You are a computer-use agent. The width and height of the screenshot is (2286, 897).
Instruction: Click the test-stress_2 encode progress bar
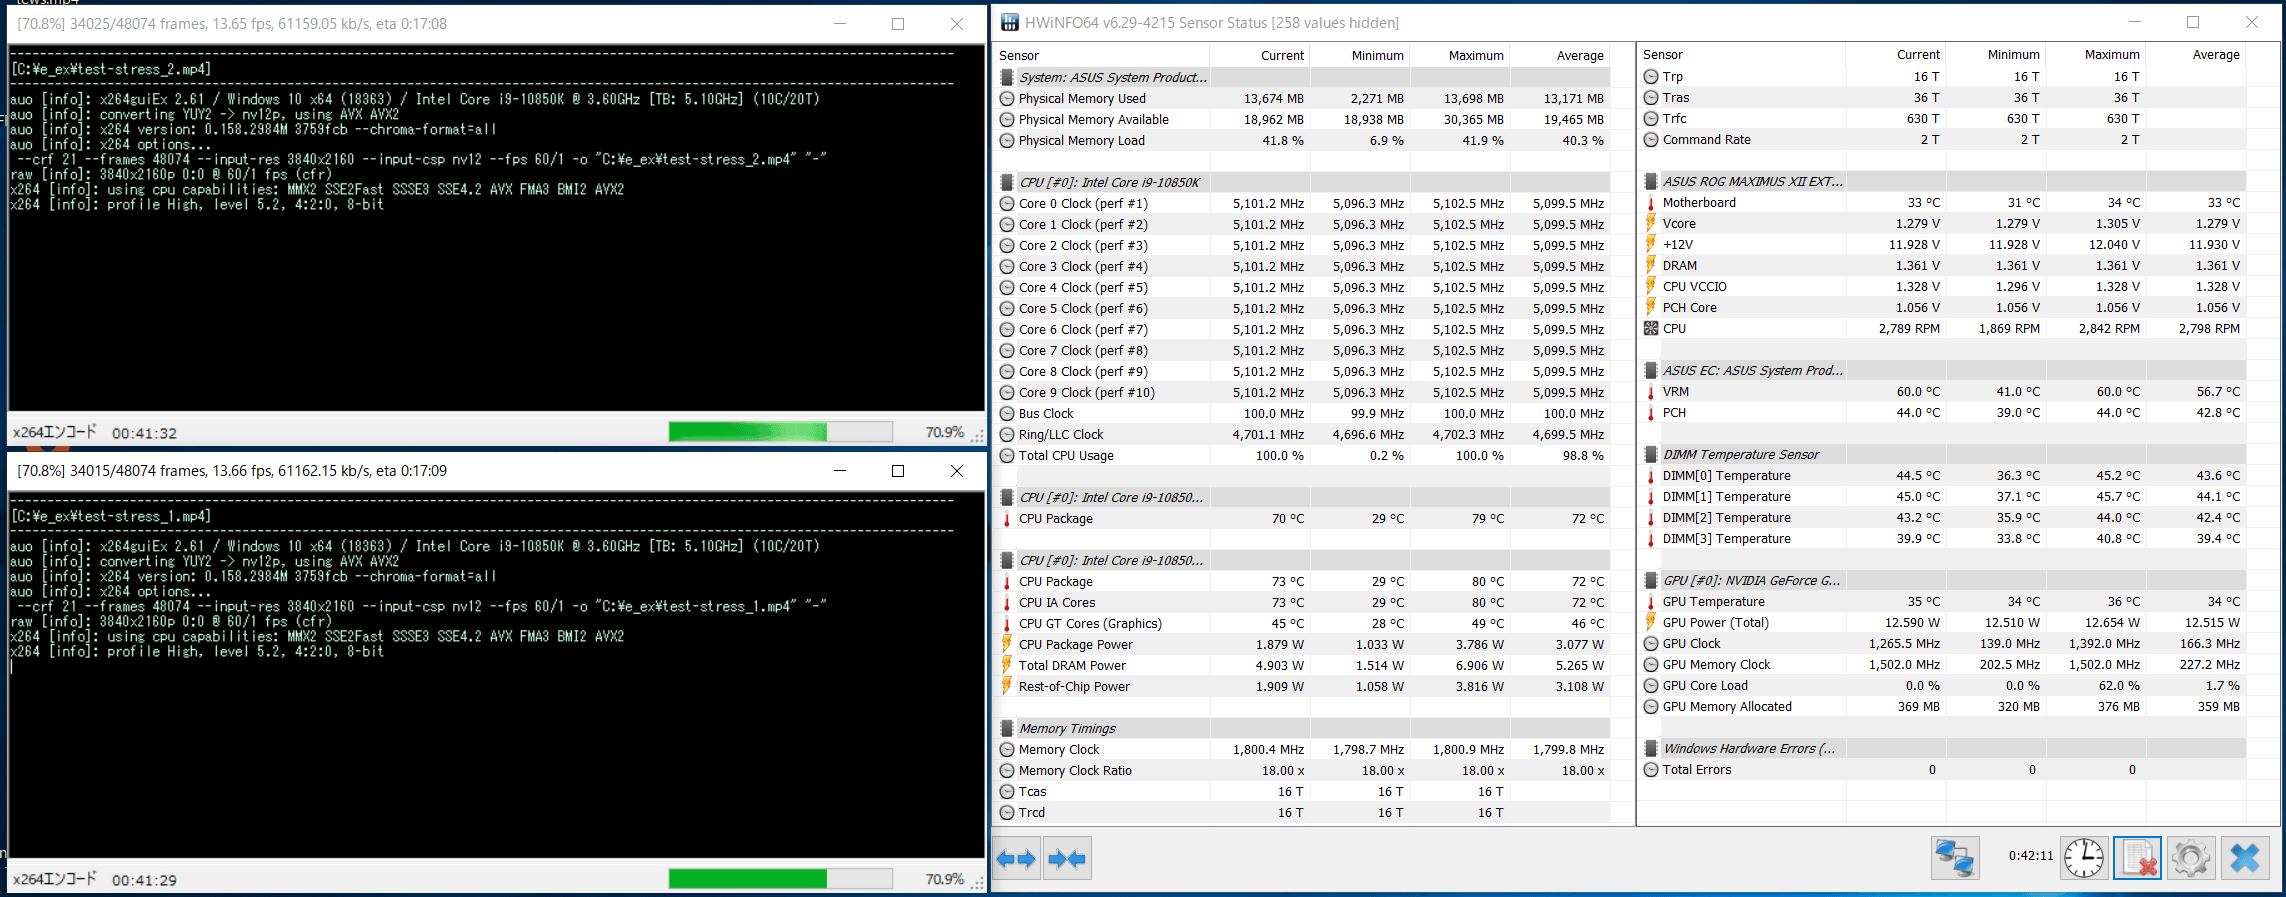point(780,432)
